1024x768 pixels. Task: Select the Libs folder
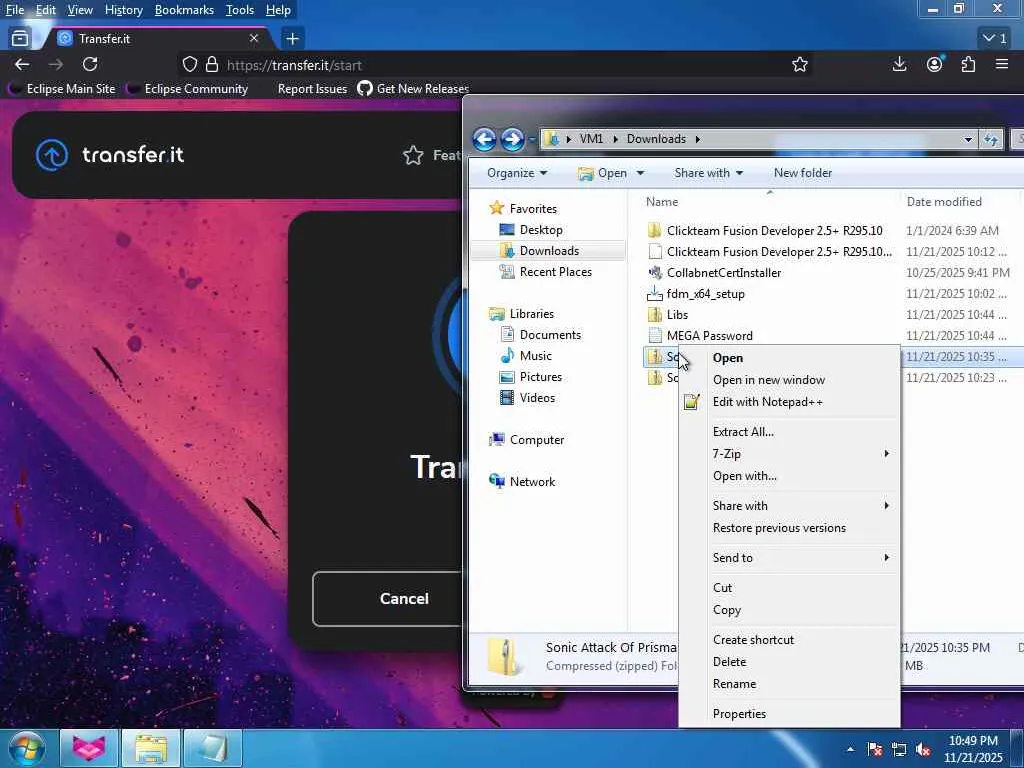677,315
